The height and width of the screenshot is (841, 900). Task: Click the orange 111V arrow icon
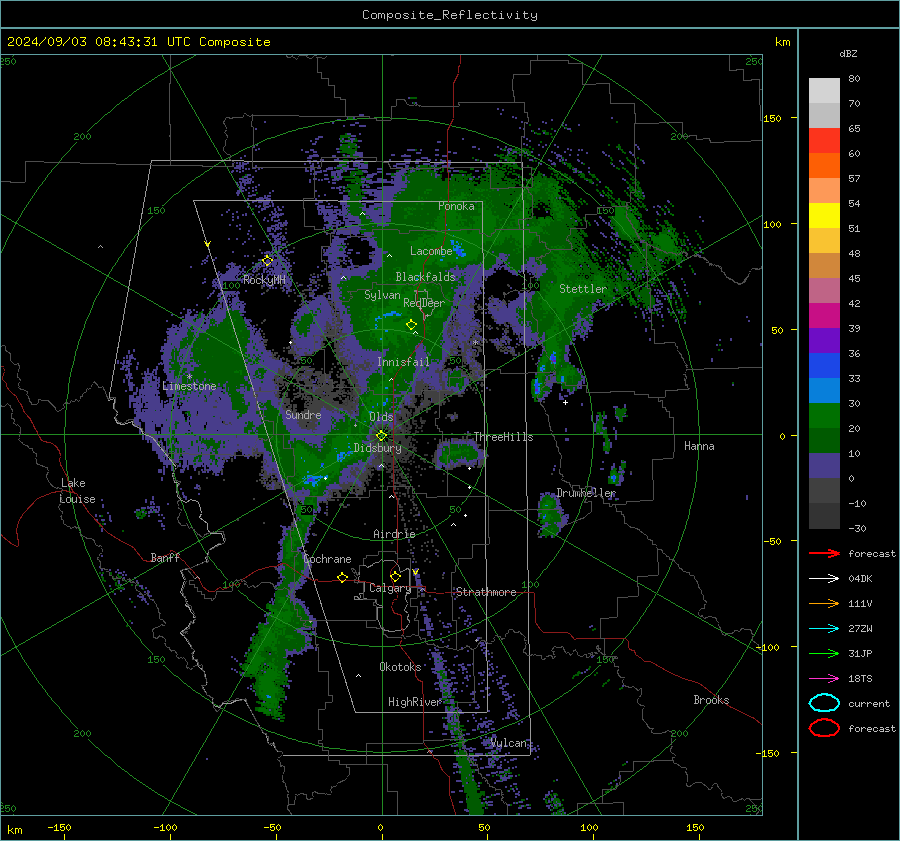pyautogui.click(x=824, y=603)
